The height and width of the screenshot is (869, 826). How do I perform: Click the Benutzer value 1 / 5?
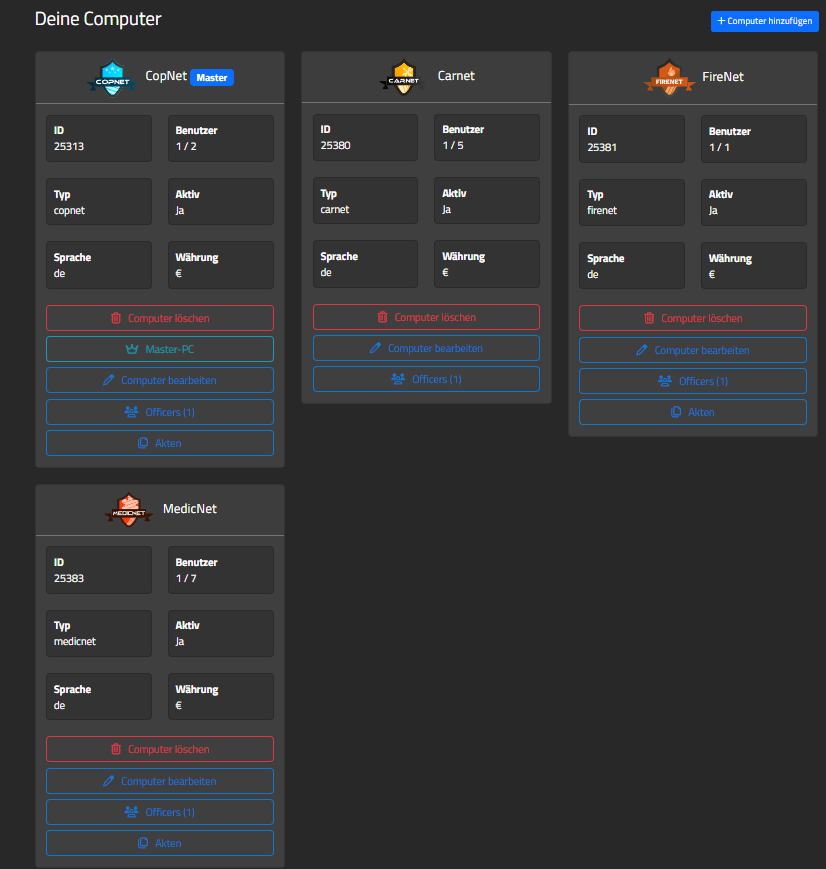click(453, 145)
